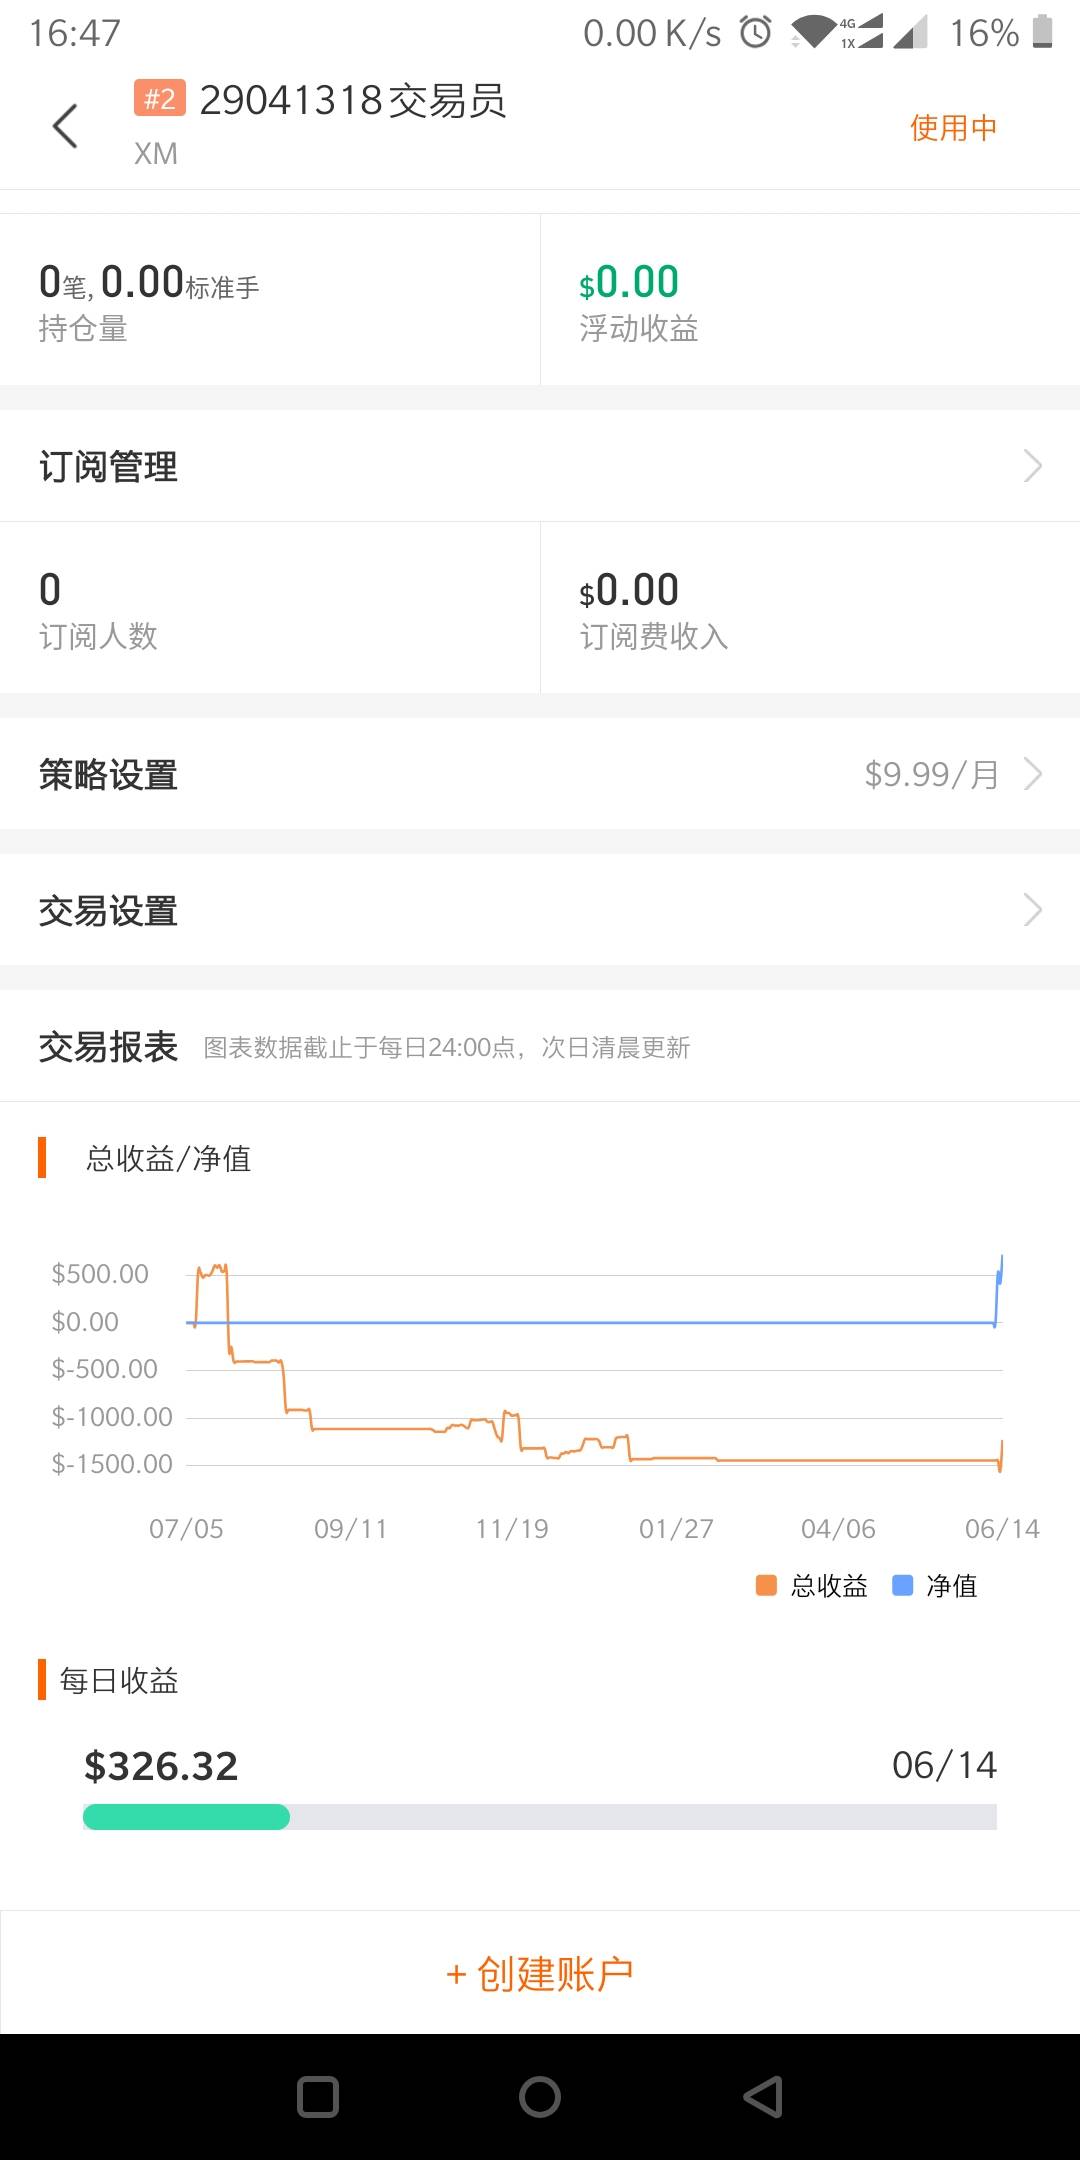The width and height of the screenshot is (1080, 2160).
Task: Toggle 总收益 orange legend swatch
Action: (x=766, y=1585)
